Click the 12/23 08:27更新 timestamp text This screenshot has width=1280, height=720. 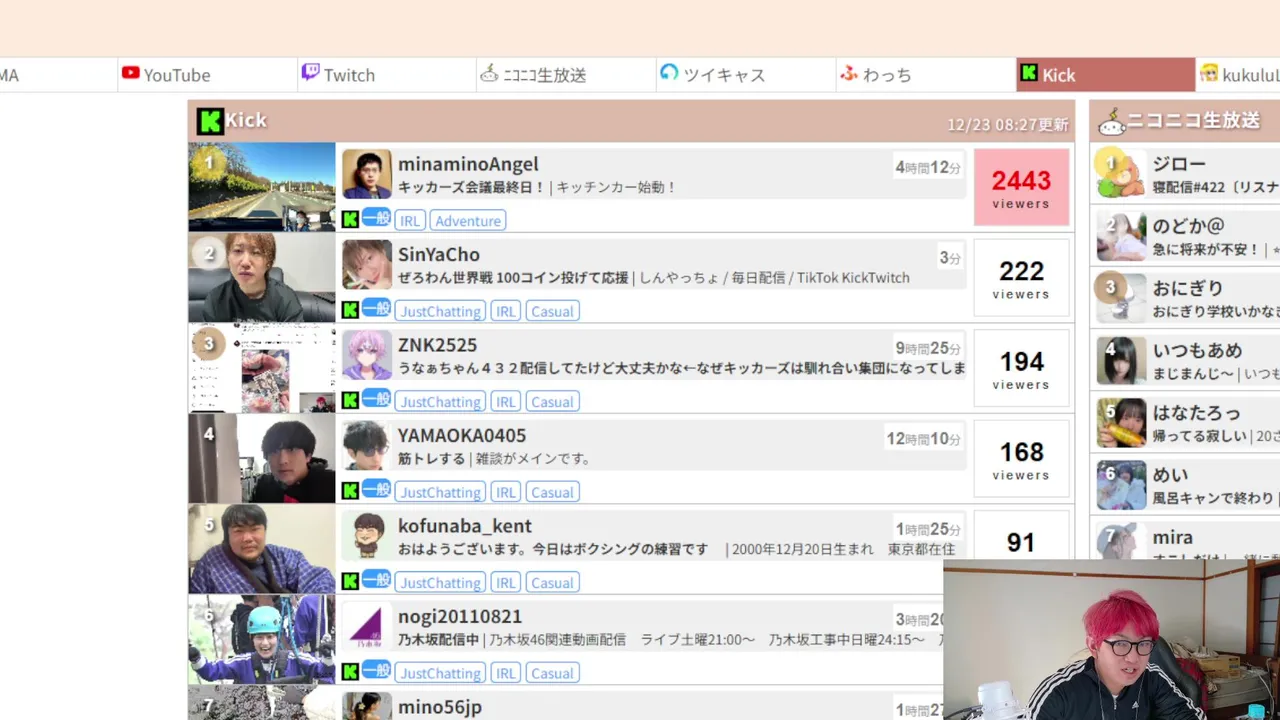(1008, 125)
